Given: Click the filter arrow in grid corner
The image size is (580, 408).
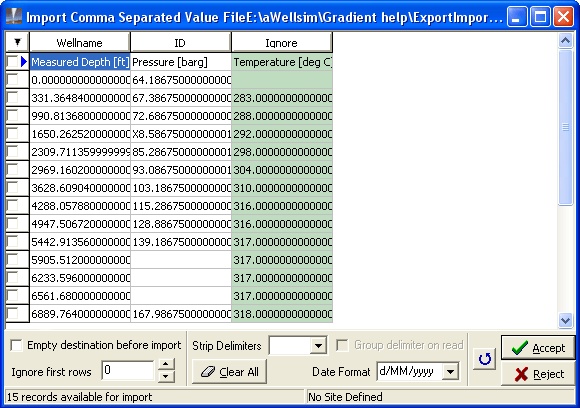Looking at the screenshot, I should point(17,42).
